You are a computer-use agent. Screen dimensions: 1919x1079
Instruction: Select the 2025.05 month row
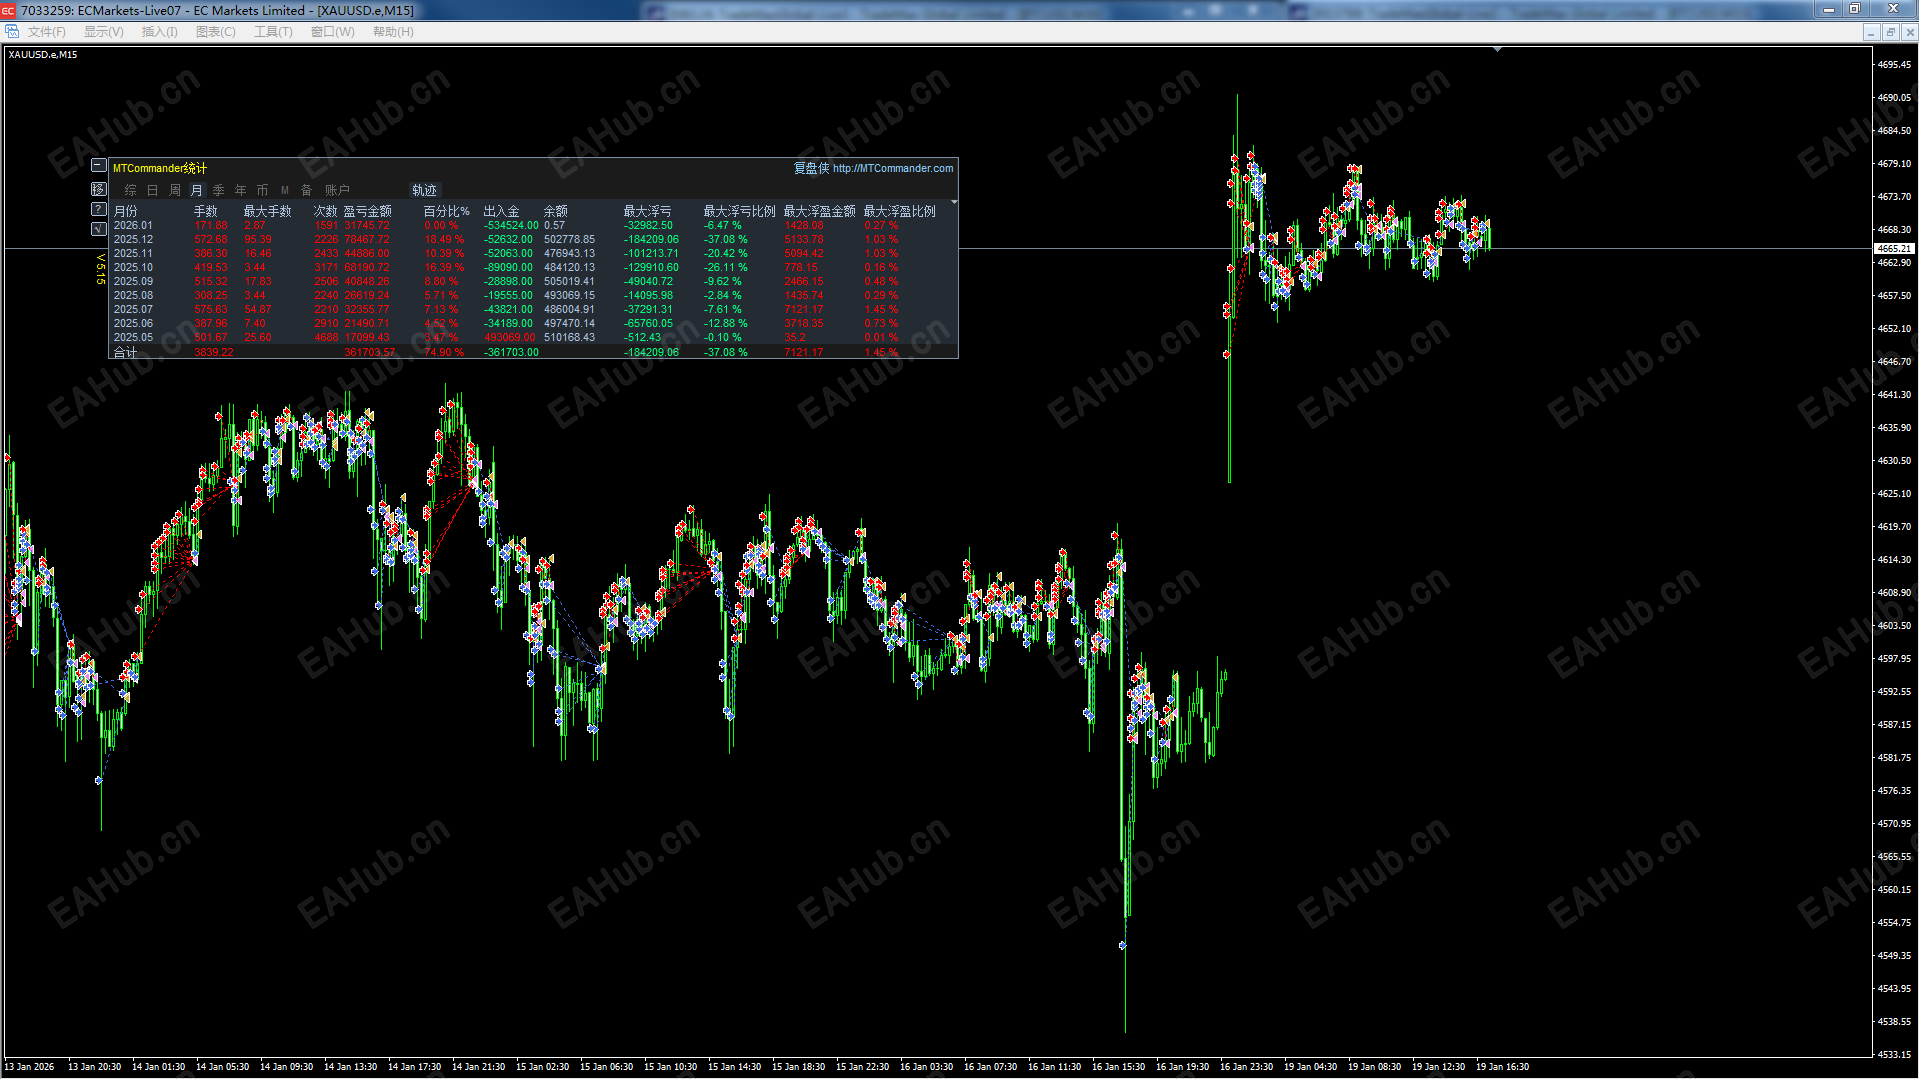tap(533, 338)
